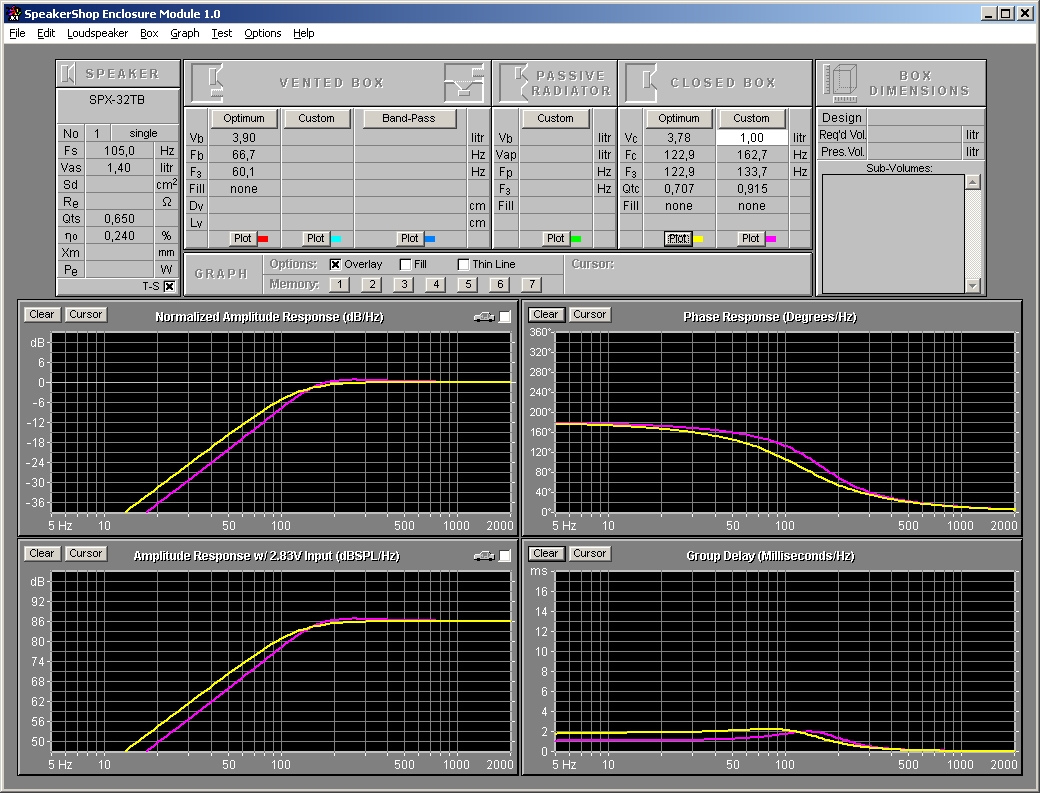This screenshot has width=1040, height=793.
Task: Open the Graph menu
Action: 184,33
